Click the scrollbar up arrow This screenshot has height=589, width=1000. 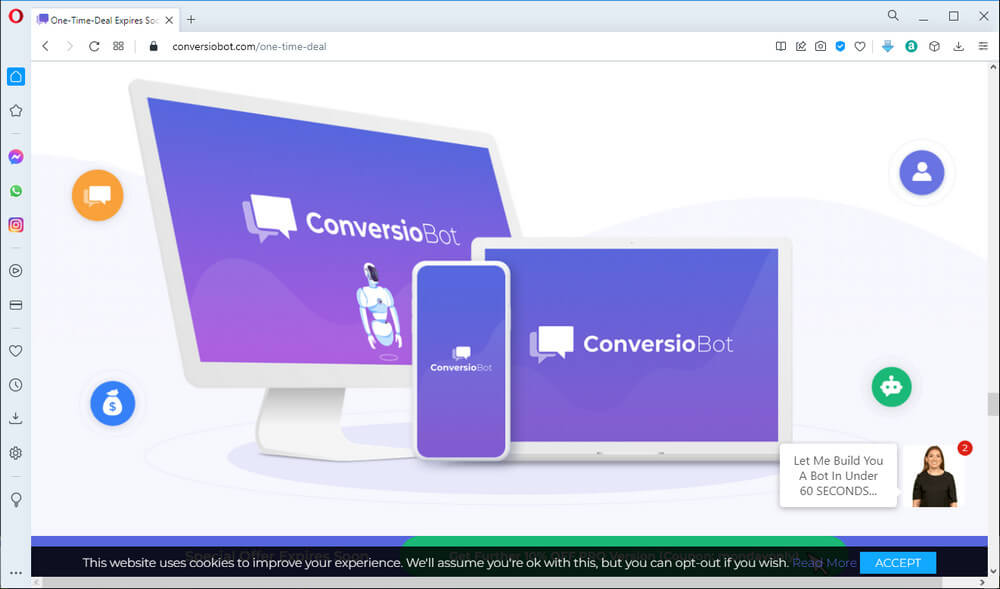[993, 67]
